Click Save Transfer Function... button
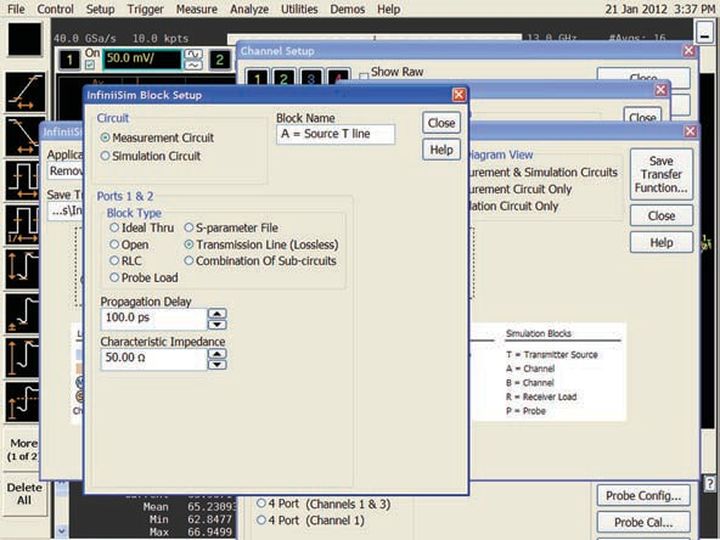The image size is (720, 540). pos(661,174)
